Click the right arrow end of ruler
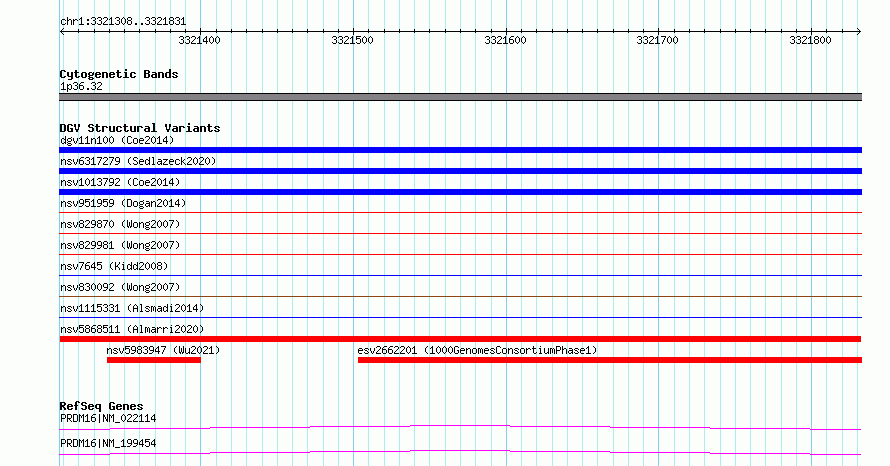 [x=859, y=32]
